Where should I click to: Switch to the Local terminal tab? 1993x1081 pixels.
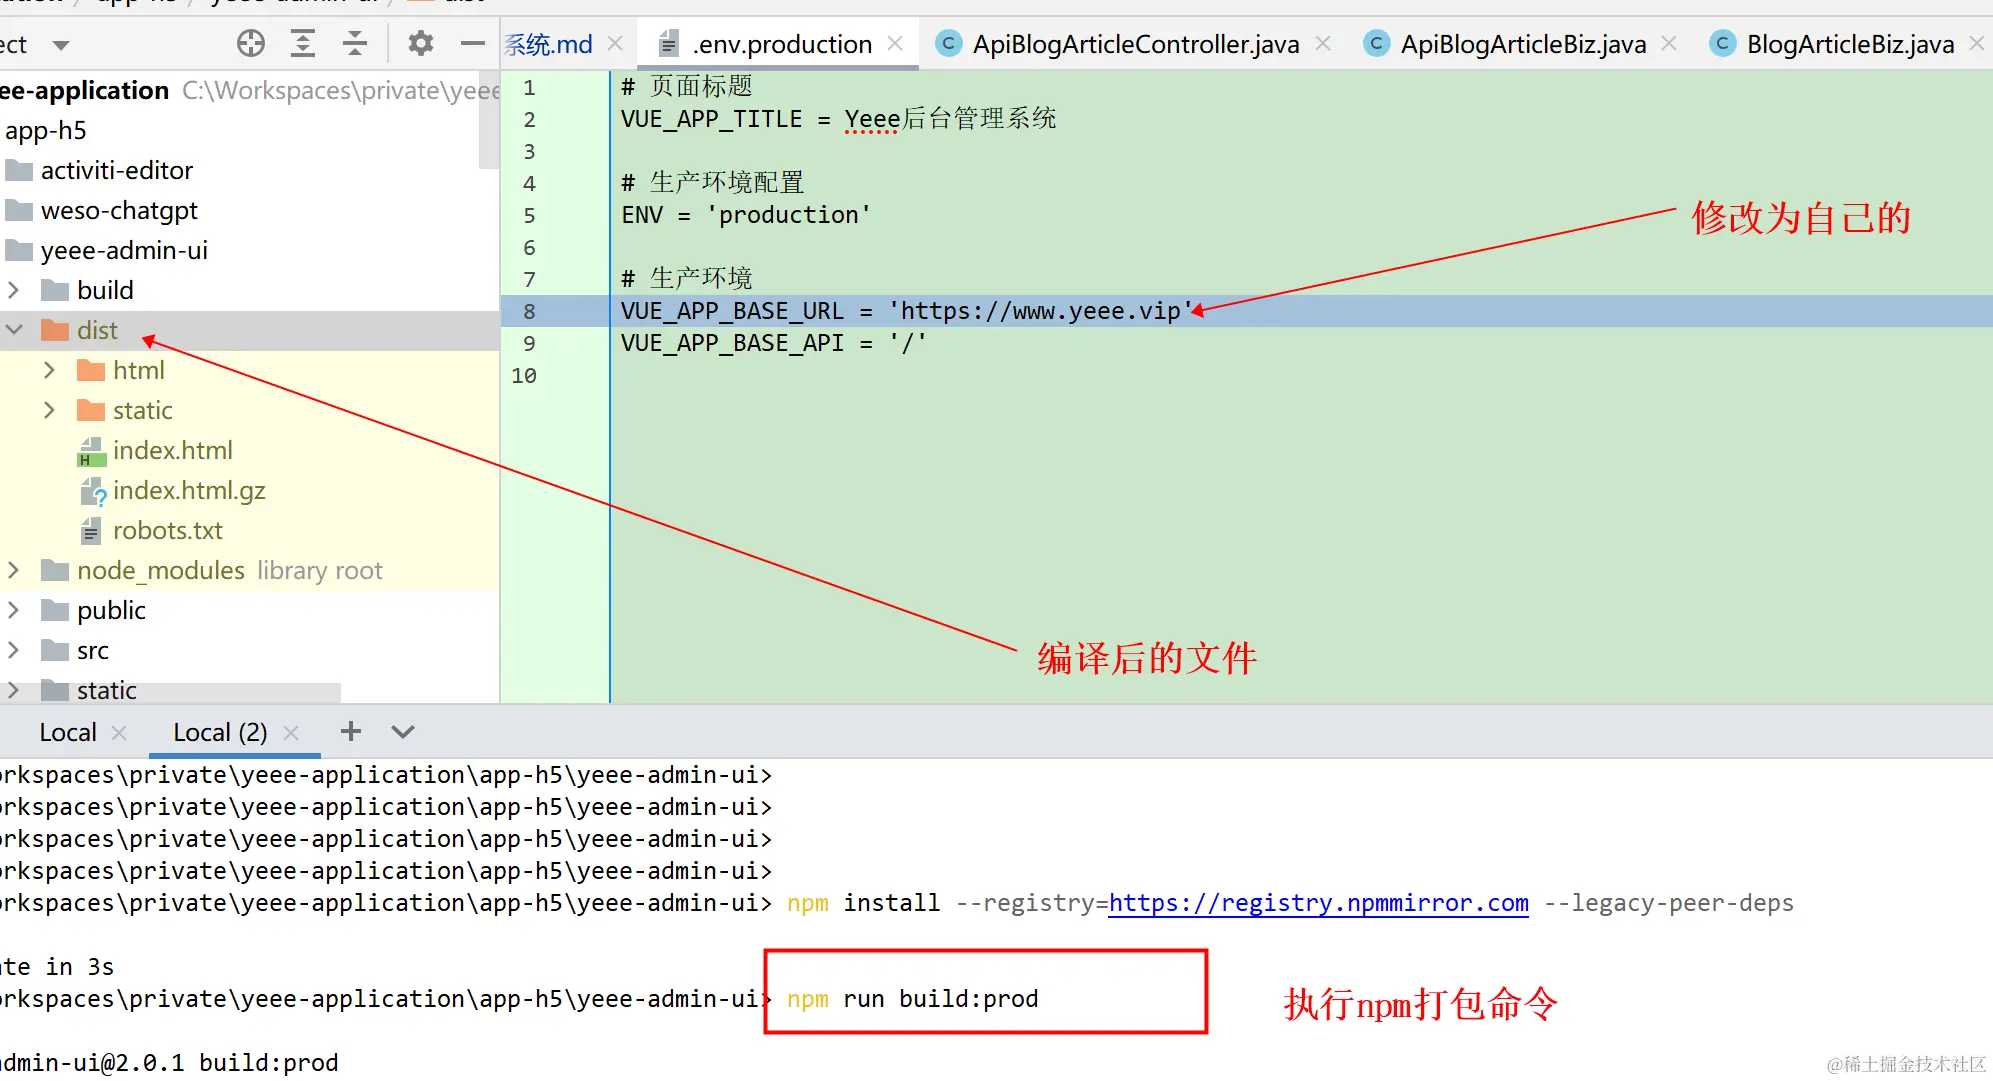tap(68, 731)
